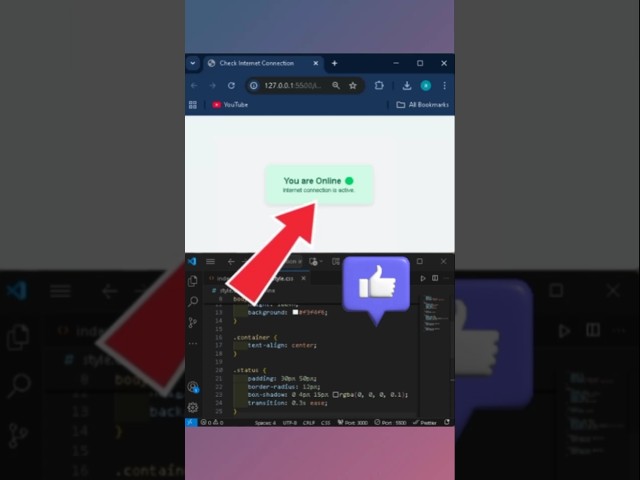The image size is (640, 480).
Task: Change indentation via Spaces: 4
Action: (265, 422)
